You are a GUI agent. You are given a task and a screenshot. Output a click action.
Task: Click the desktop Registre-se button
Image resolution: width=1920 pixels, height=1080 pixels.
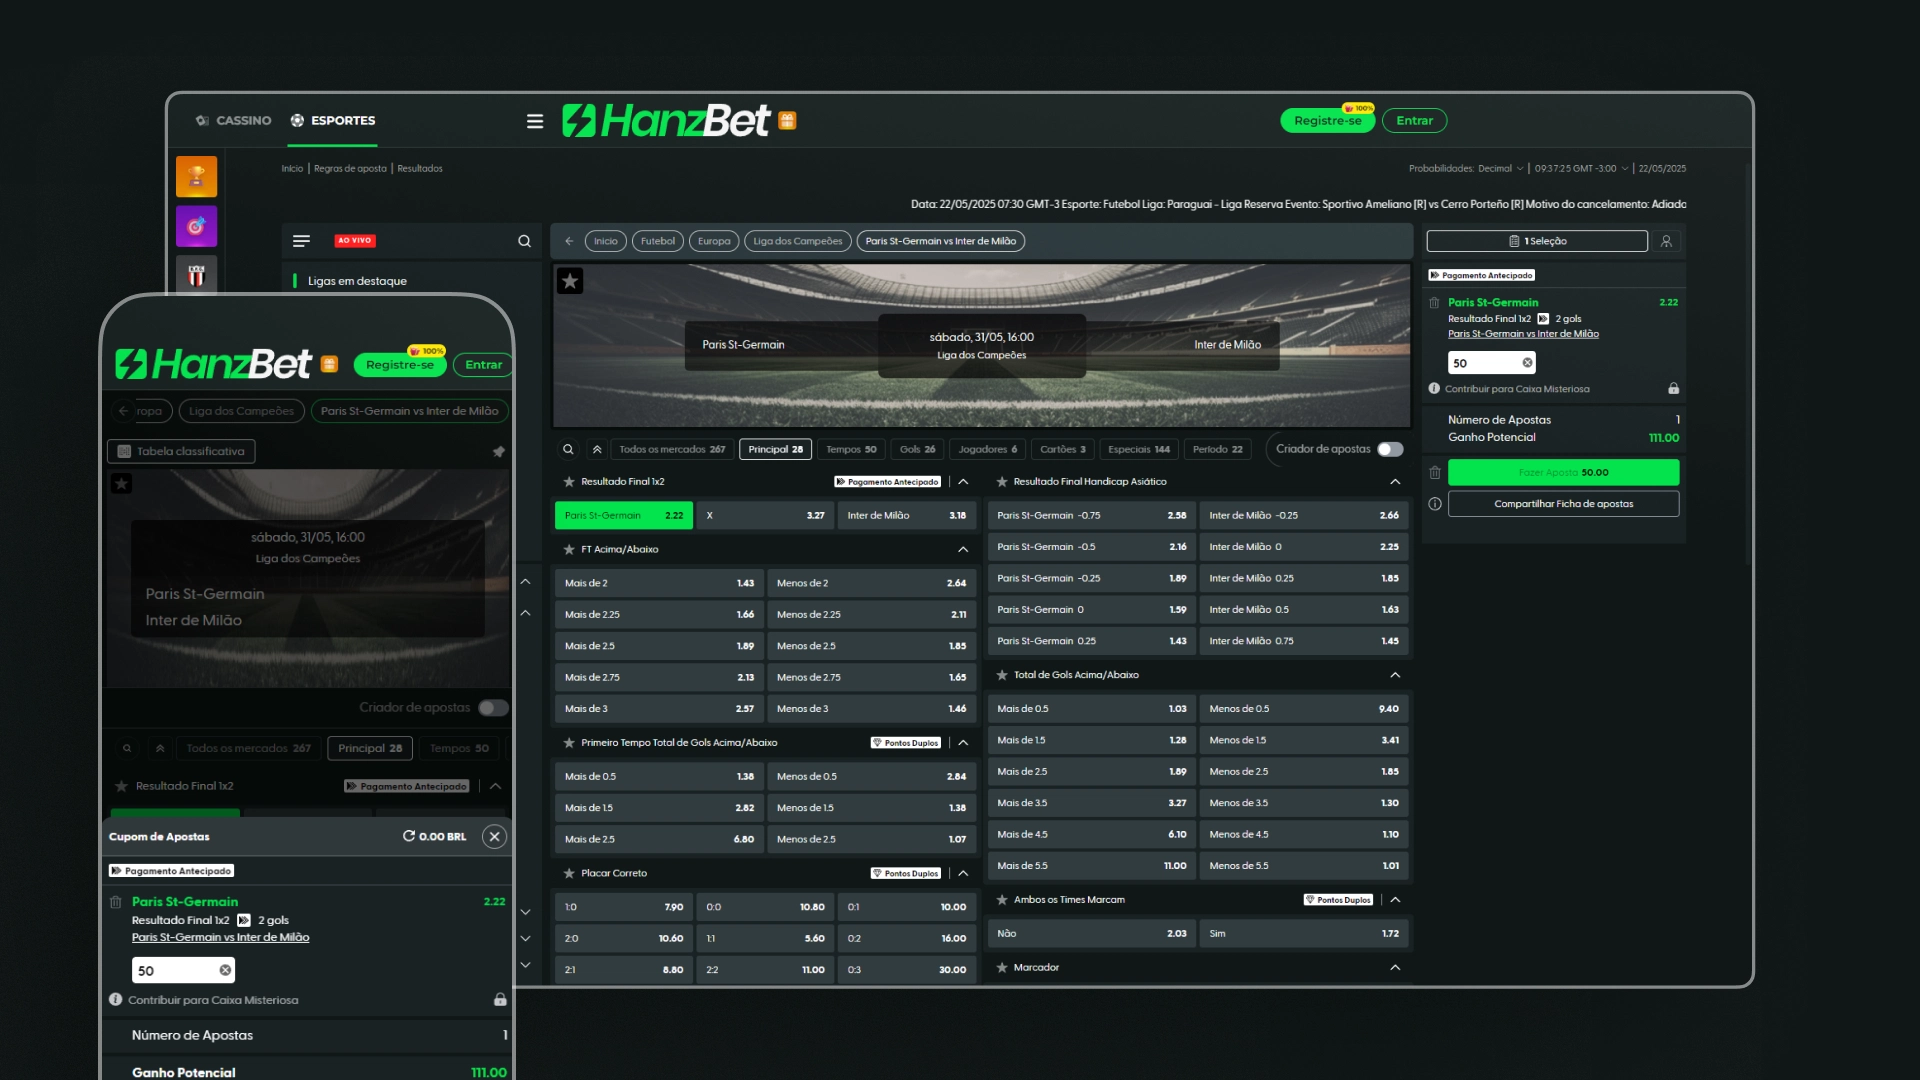tap(1327, 121)
